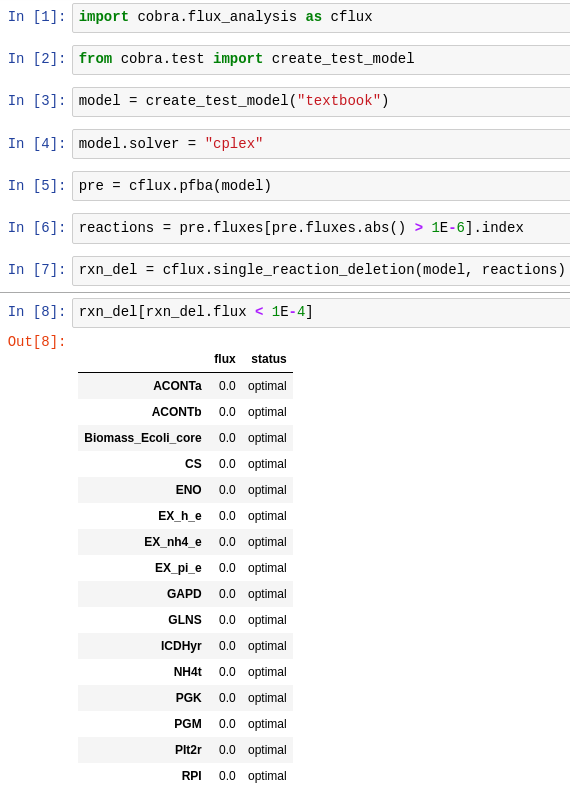This screenshot has height=791, width=570.
Task: Click the status value in CS row
Action: click(x=267, y=464)
